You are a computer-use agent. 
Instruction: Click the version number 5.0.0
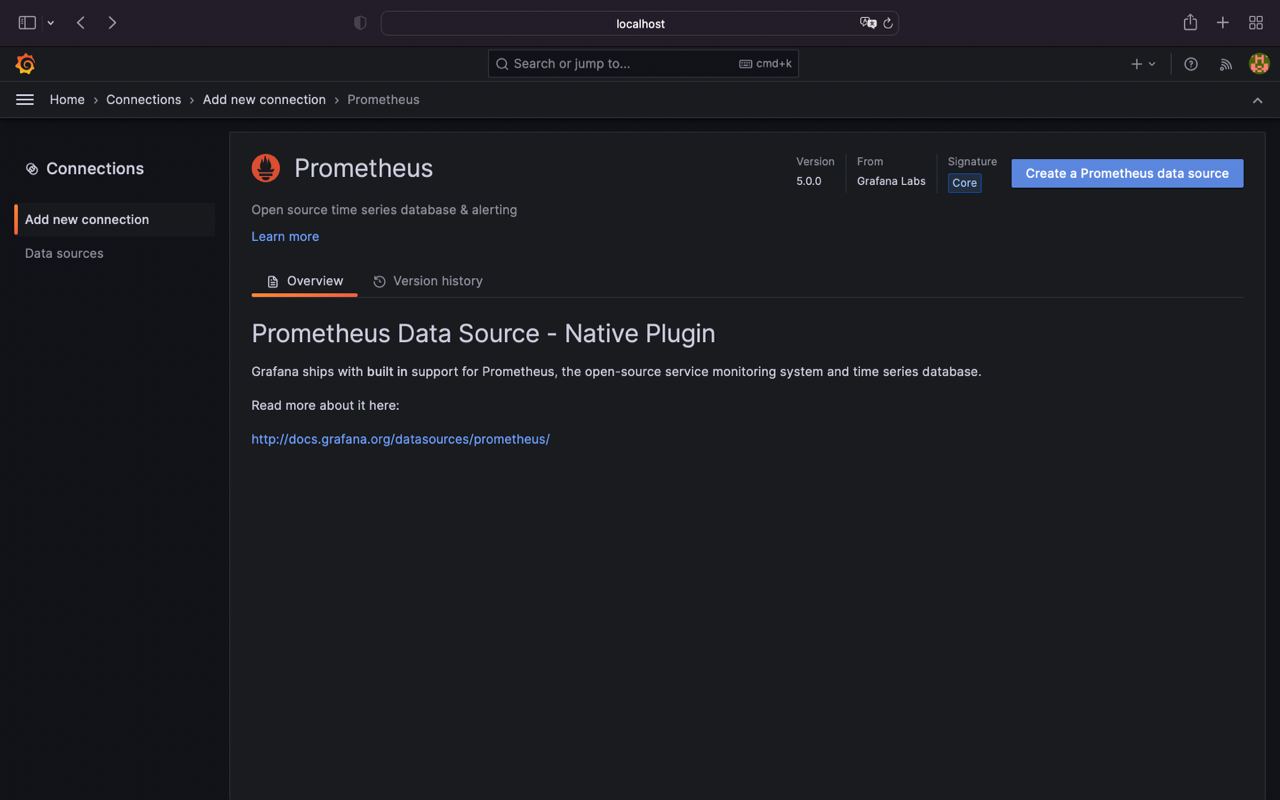[x=809, y=181]
